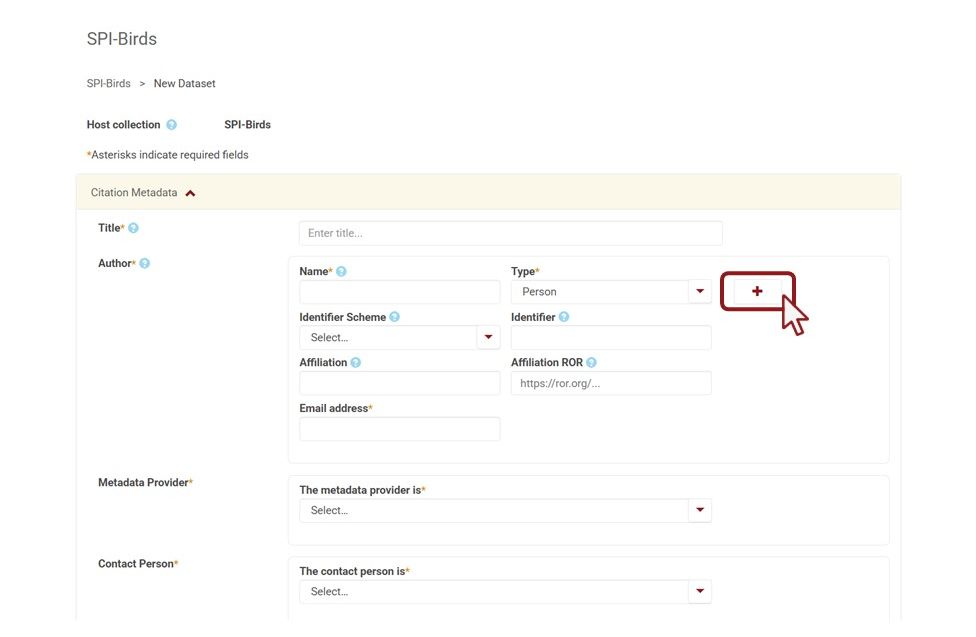This screenshot has width=976, height=637.
Task: Click Identifier Scheme help icon
Action: [394, 317]
